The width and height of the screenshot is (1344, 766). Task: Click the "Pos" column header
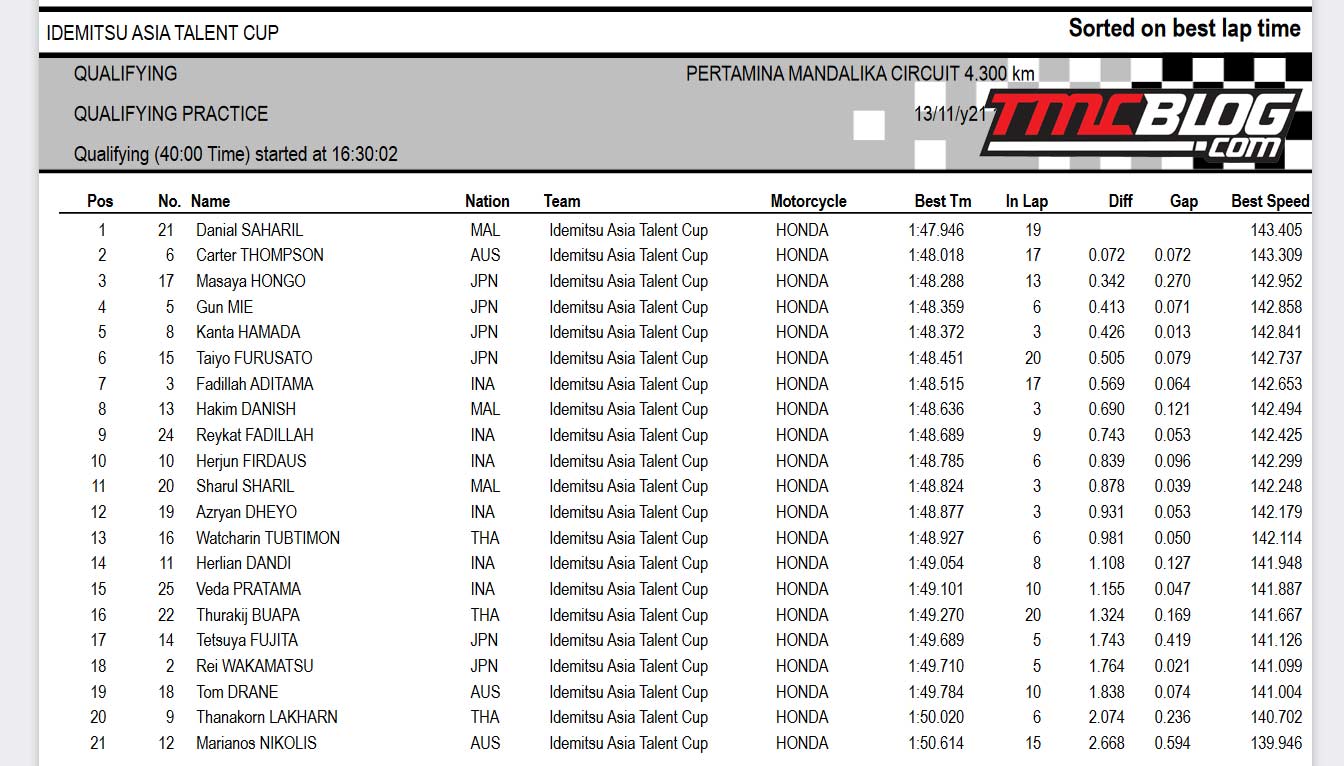[100, 201]
